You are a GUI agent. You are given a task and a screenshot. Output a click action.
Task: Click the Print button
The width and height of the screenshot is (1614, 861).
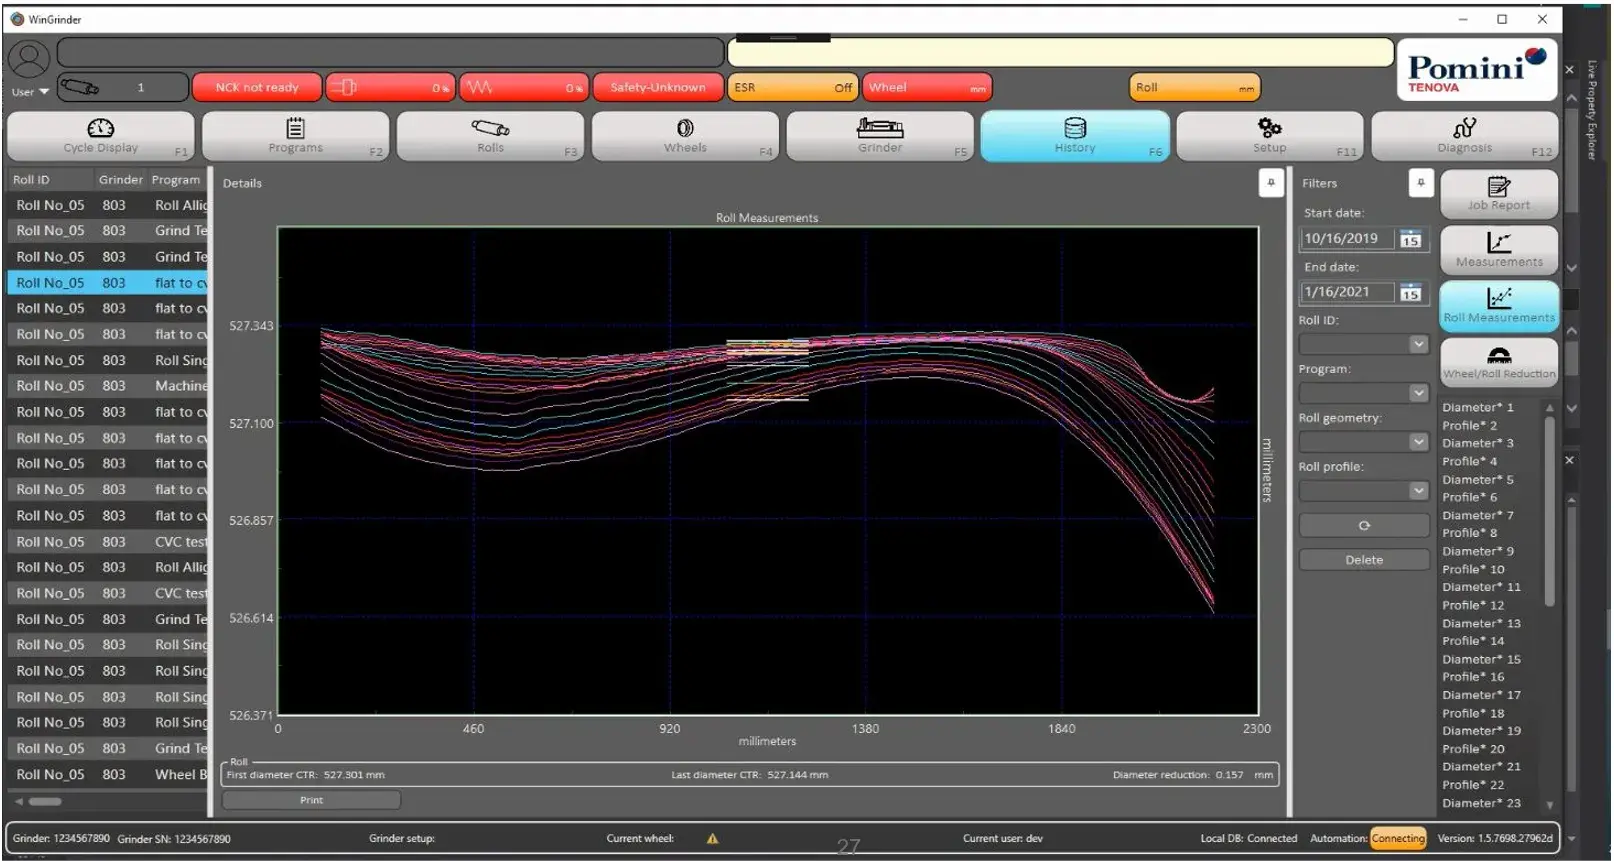[x=311, y=800]
